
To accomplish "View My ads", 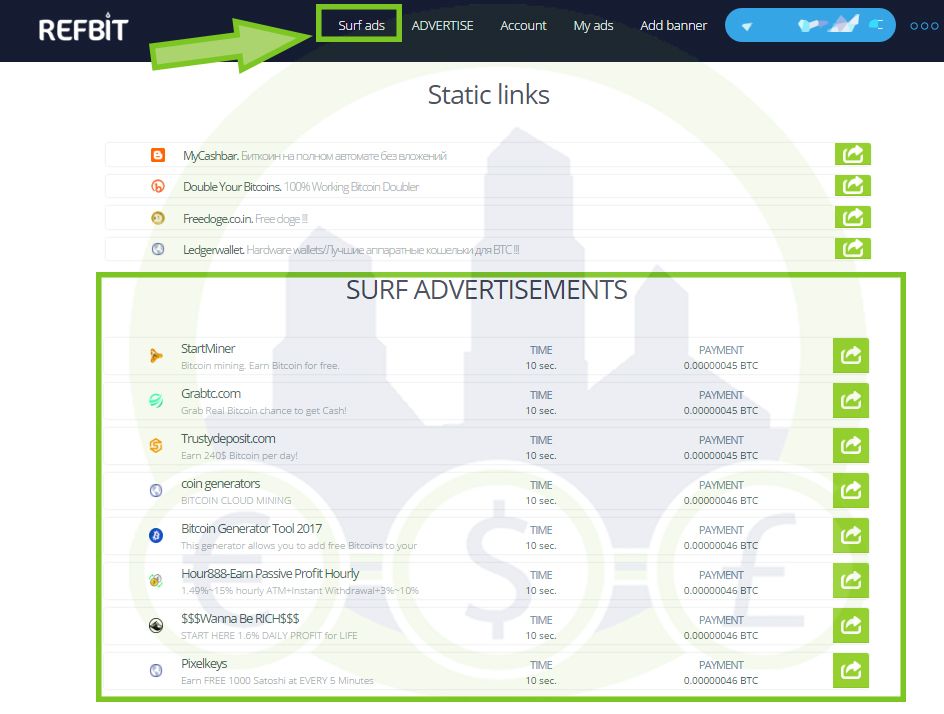I will tap(593, 26).
